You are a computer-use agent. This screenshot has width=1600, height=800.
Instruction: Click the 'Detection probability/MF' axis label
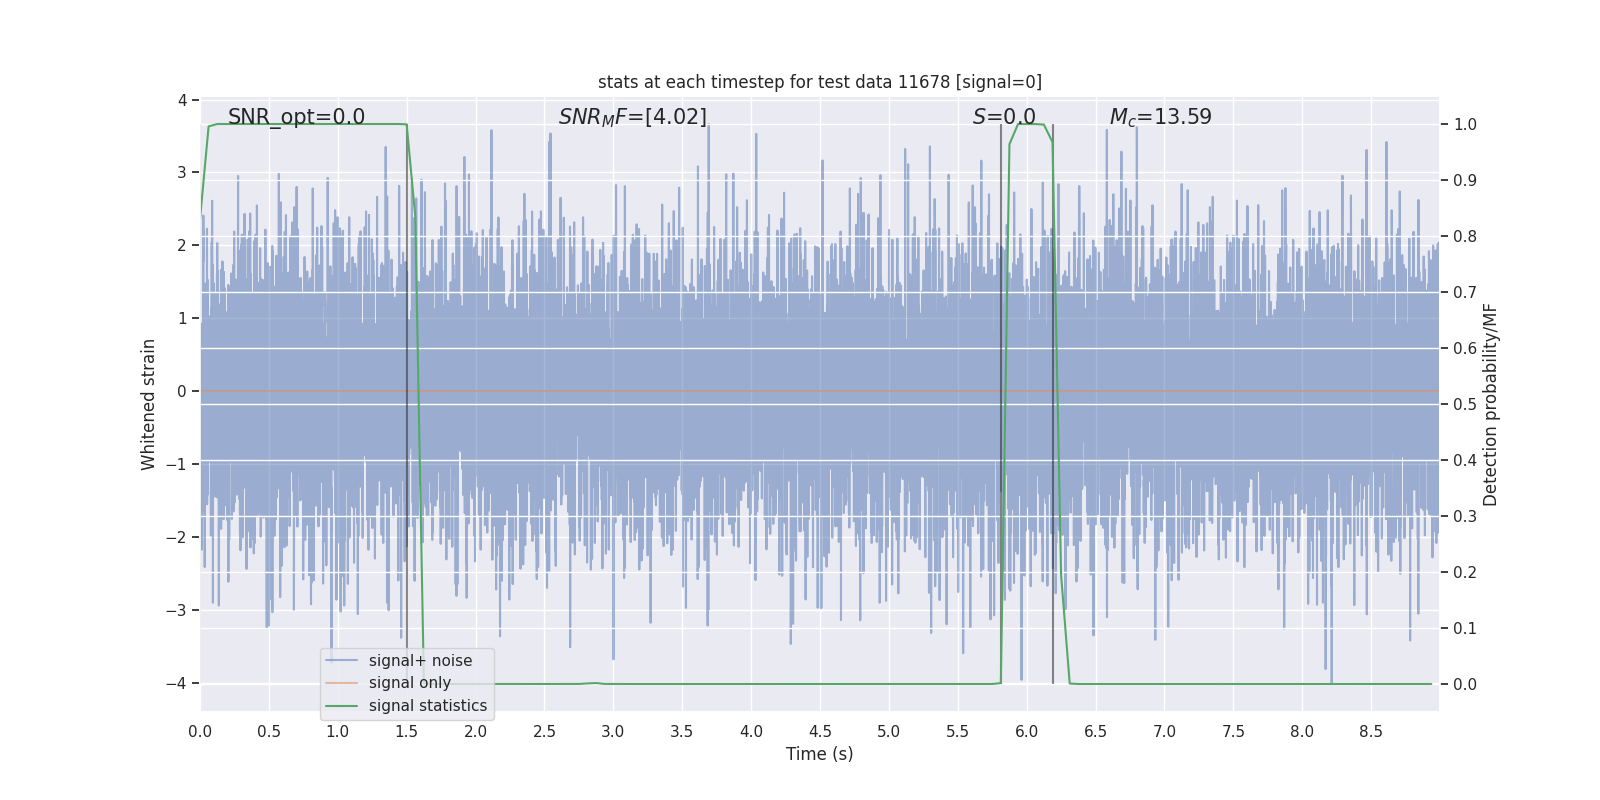click(x=1491, y=404)
